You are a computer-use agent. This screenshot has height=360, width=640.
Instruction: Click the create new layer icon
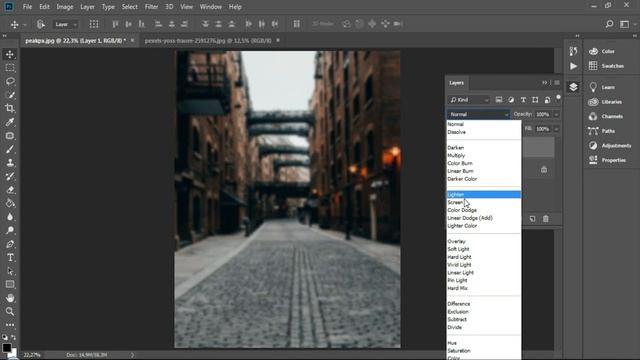533,219
